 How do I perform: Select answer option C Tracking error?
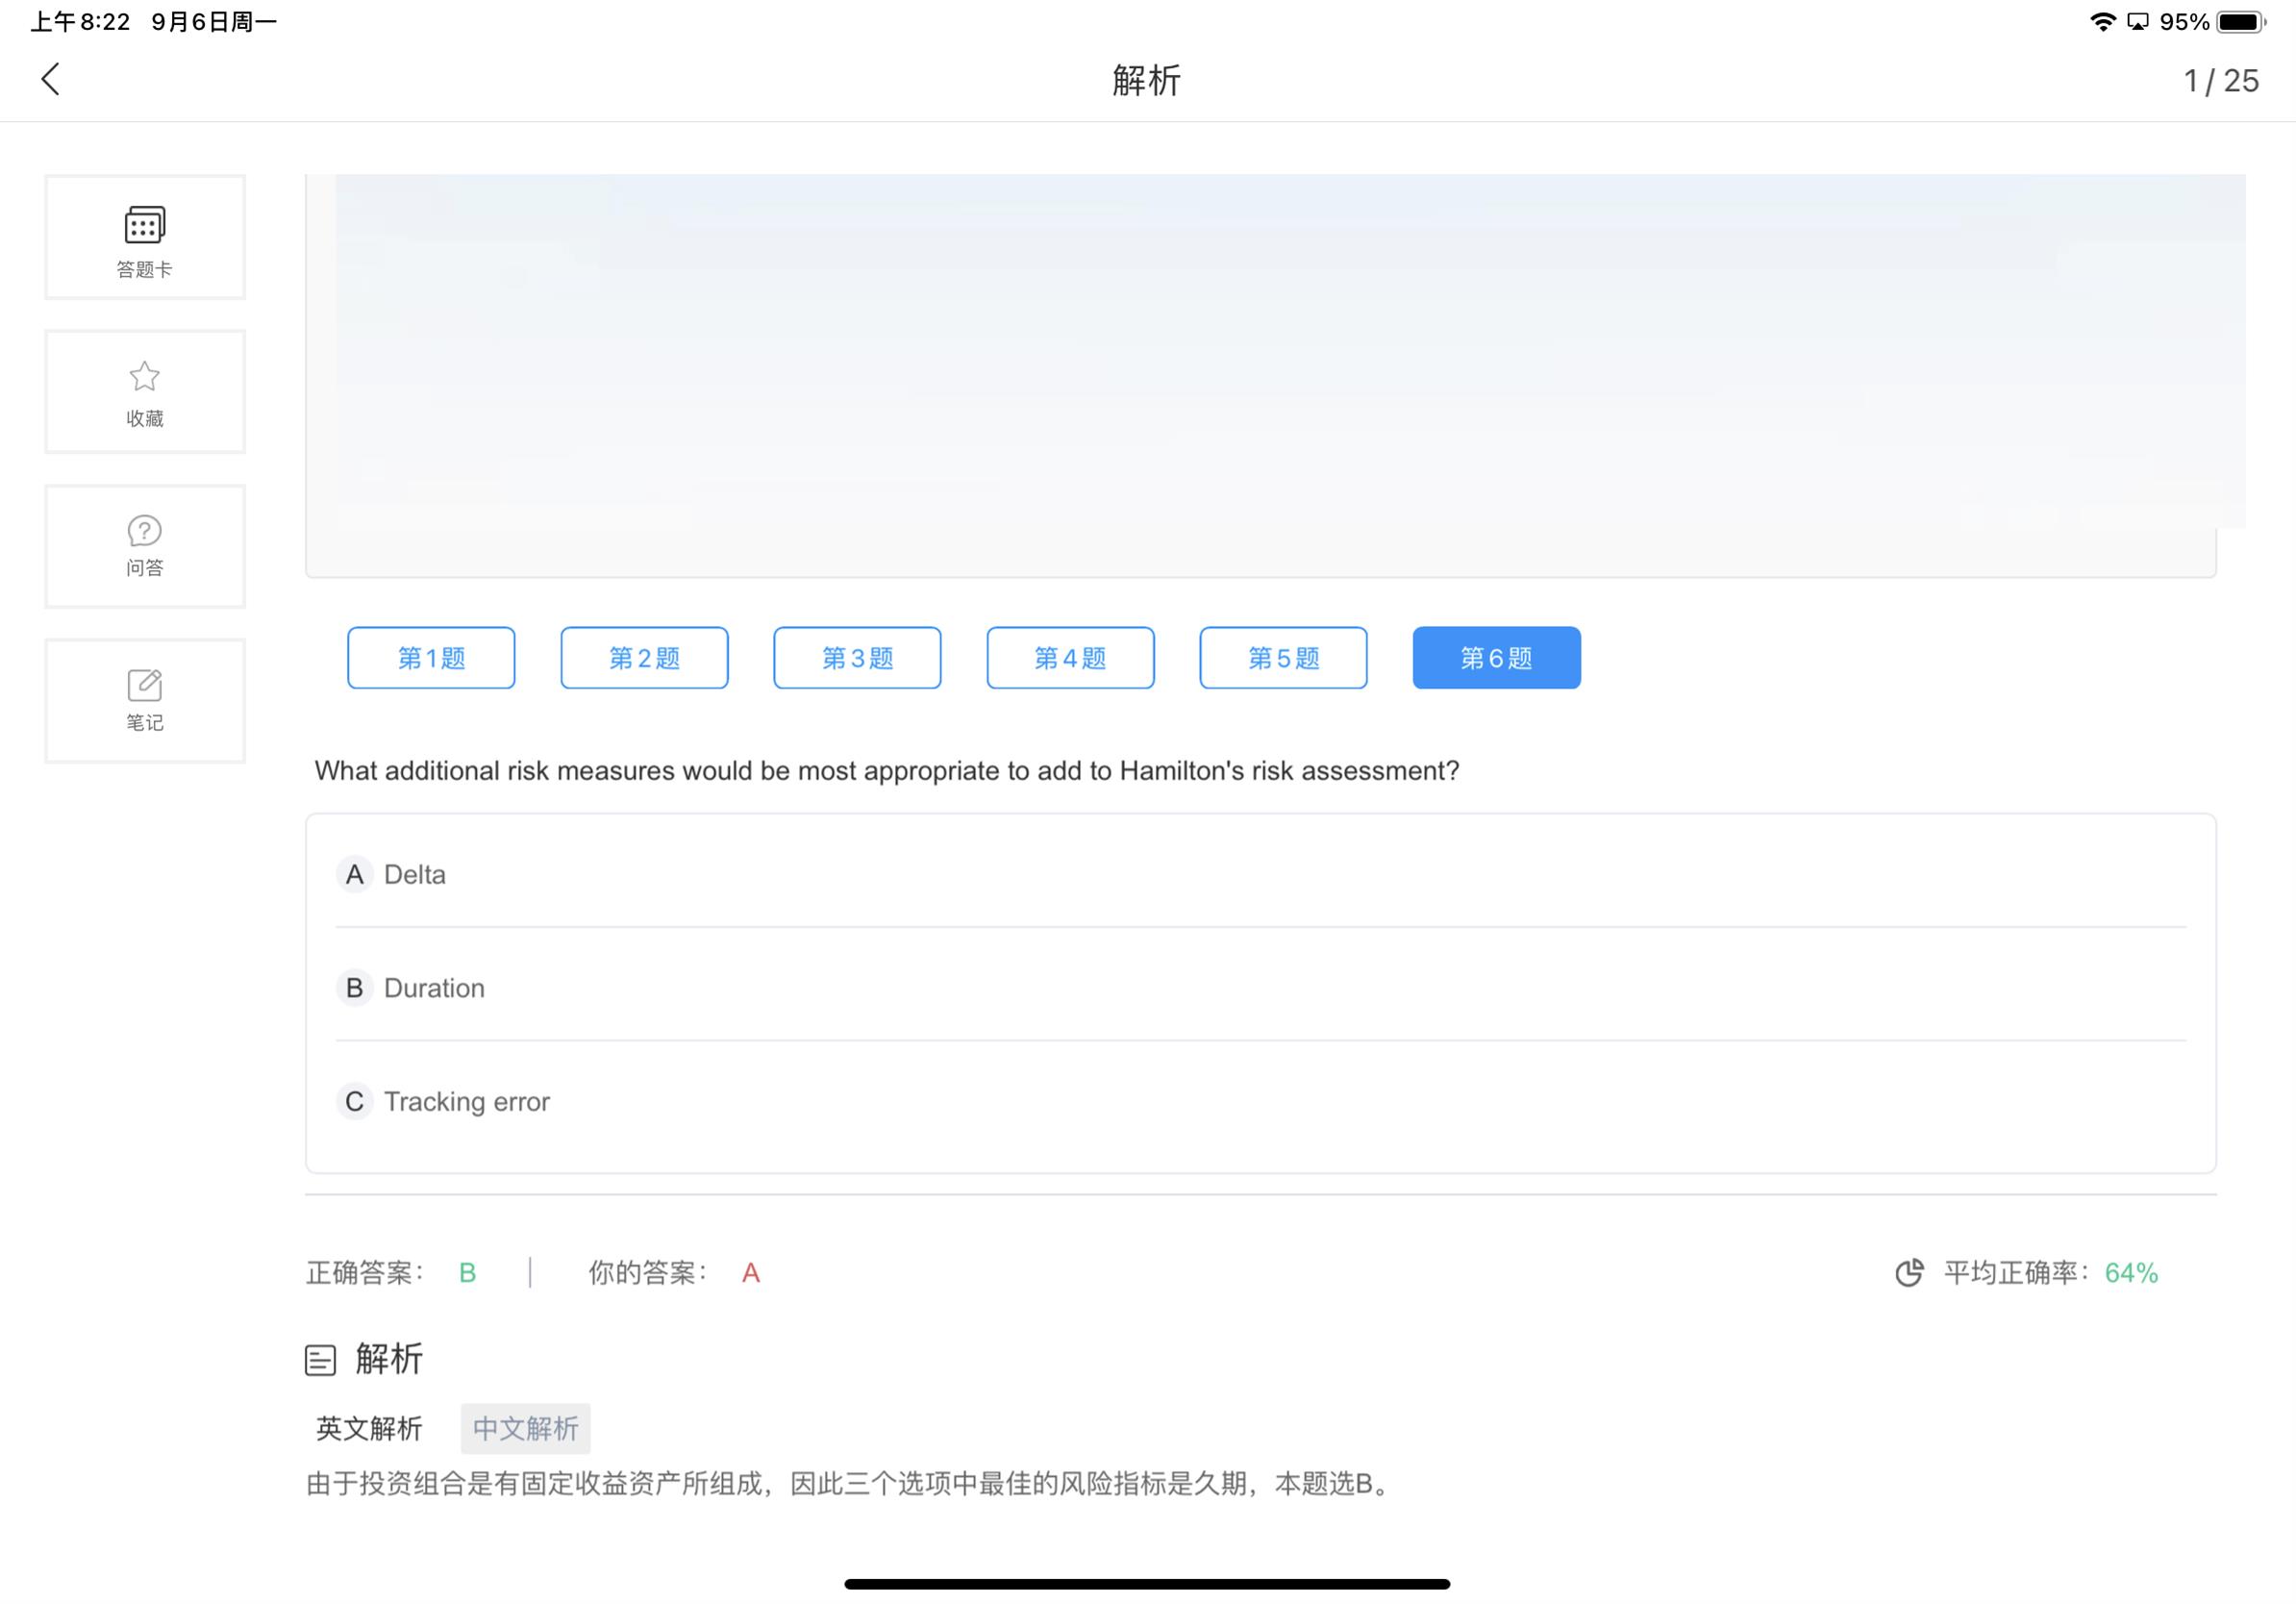coord(466,1102)
